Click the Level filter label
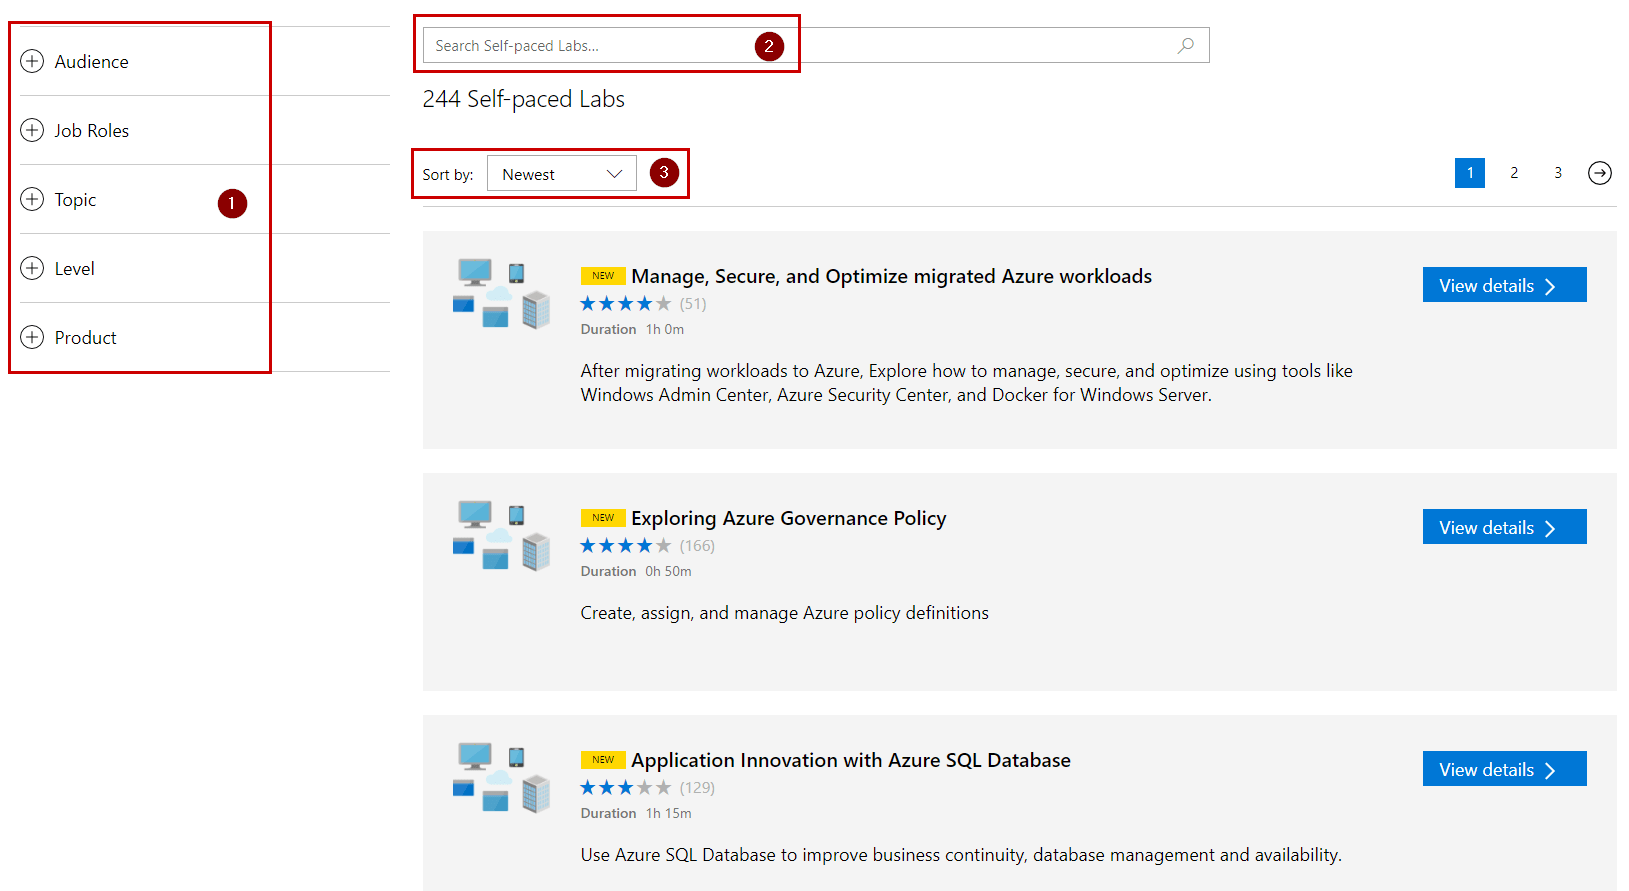Image resolution: width=1629 pixels, height=891 pixels. 74,269
